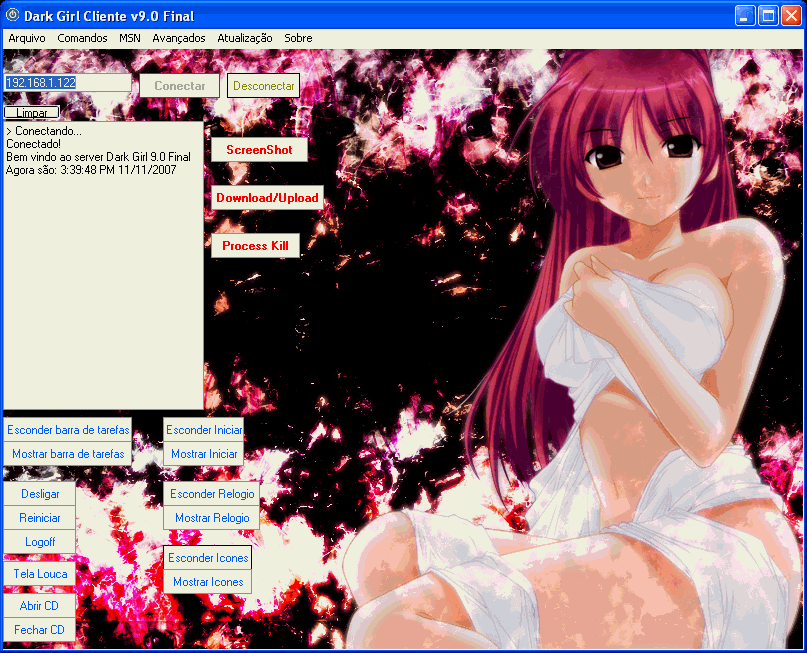Viewport: 807px width, 653px height.
Task: Capture a remote ScreenShot
Action: [x=258, y=149]
